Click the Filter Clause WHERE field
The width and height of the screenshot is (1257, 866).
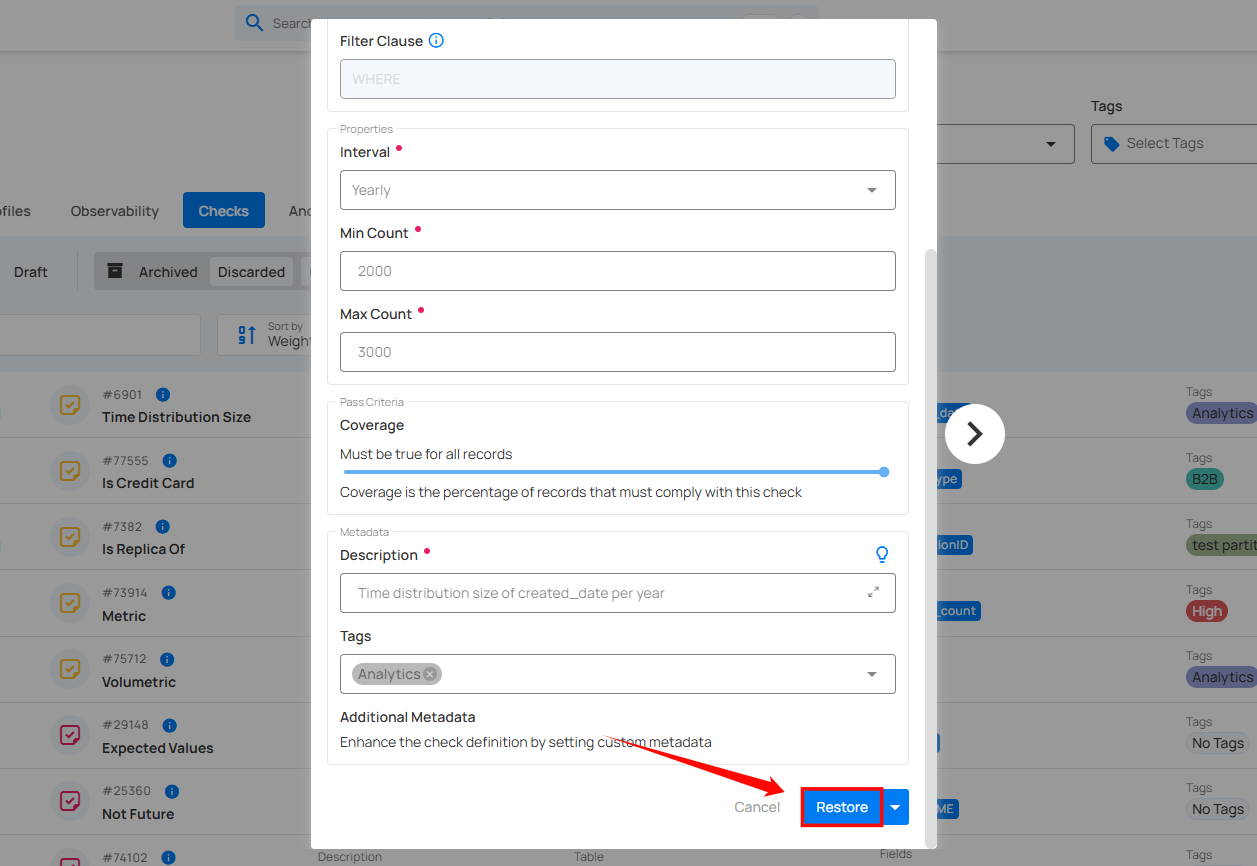click(x=618, y=79)
